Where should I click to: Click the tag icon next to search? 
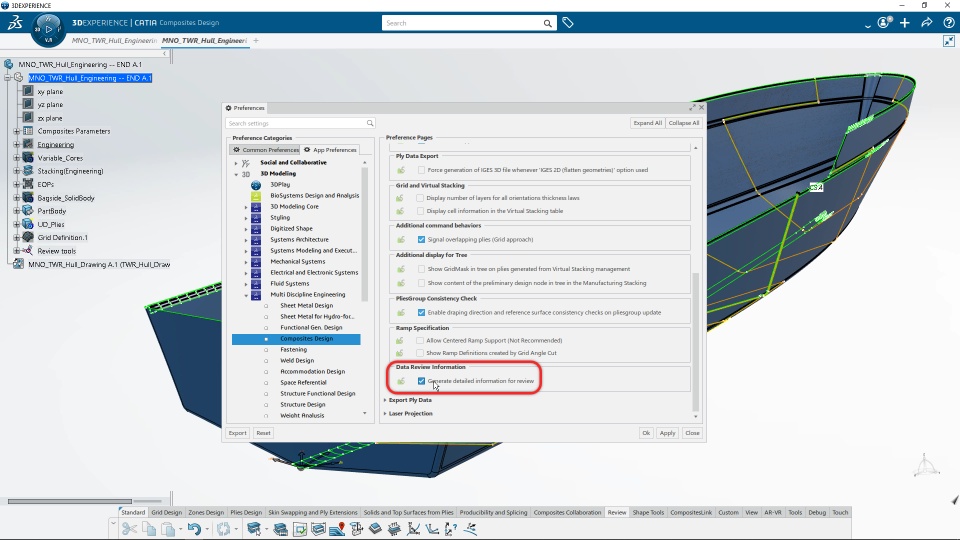(568, 23)
